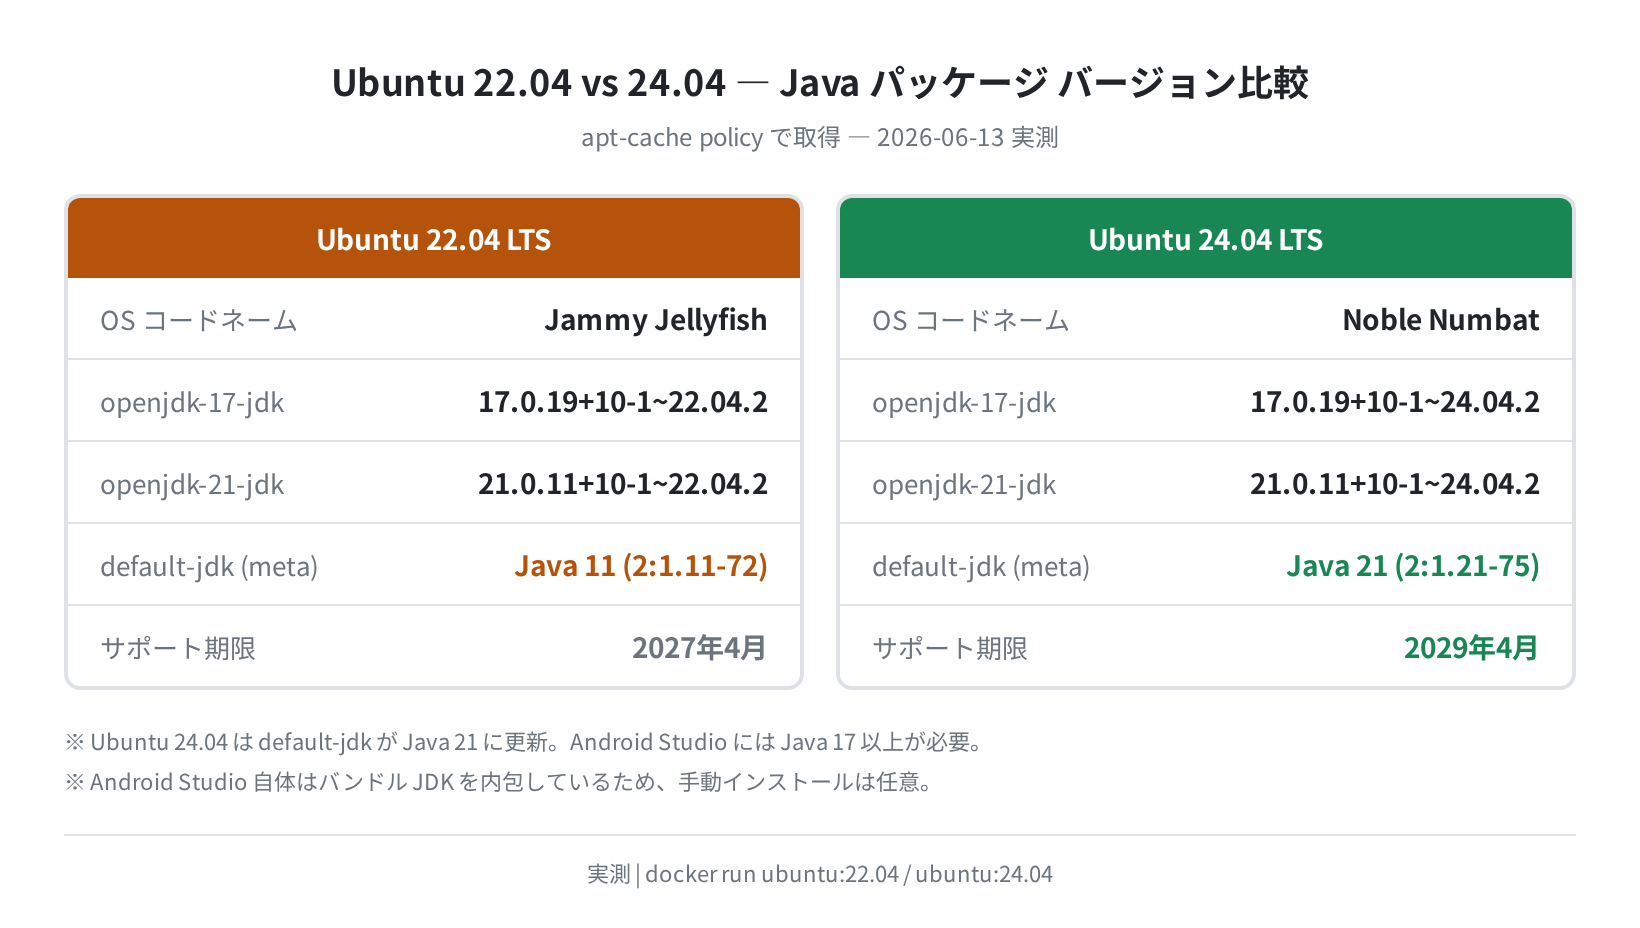The image size is (1640, 928).
Task: Click 'OS コードネーム' label in the 22.04 card
Action: point(199,321)
